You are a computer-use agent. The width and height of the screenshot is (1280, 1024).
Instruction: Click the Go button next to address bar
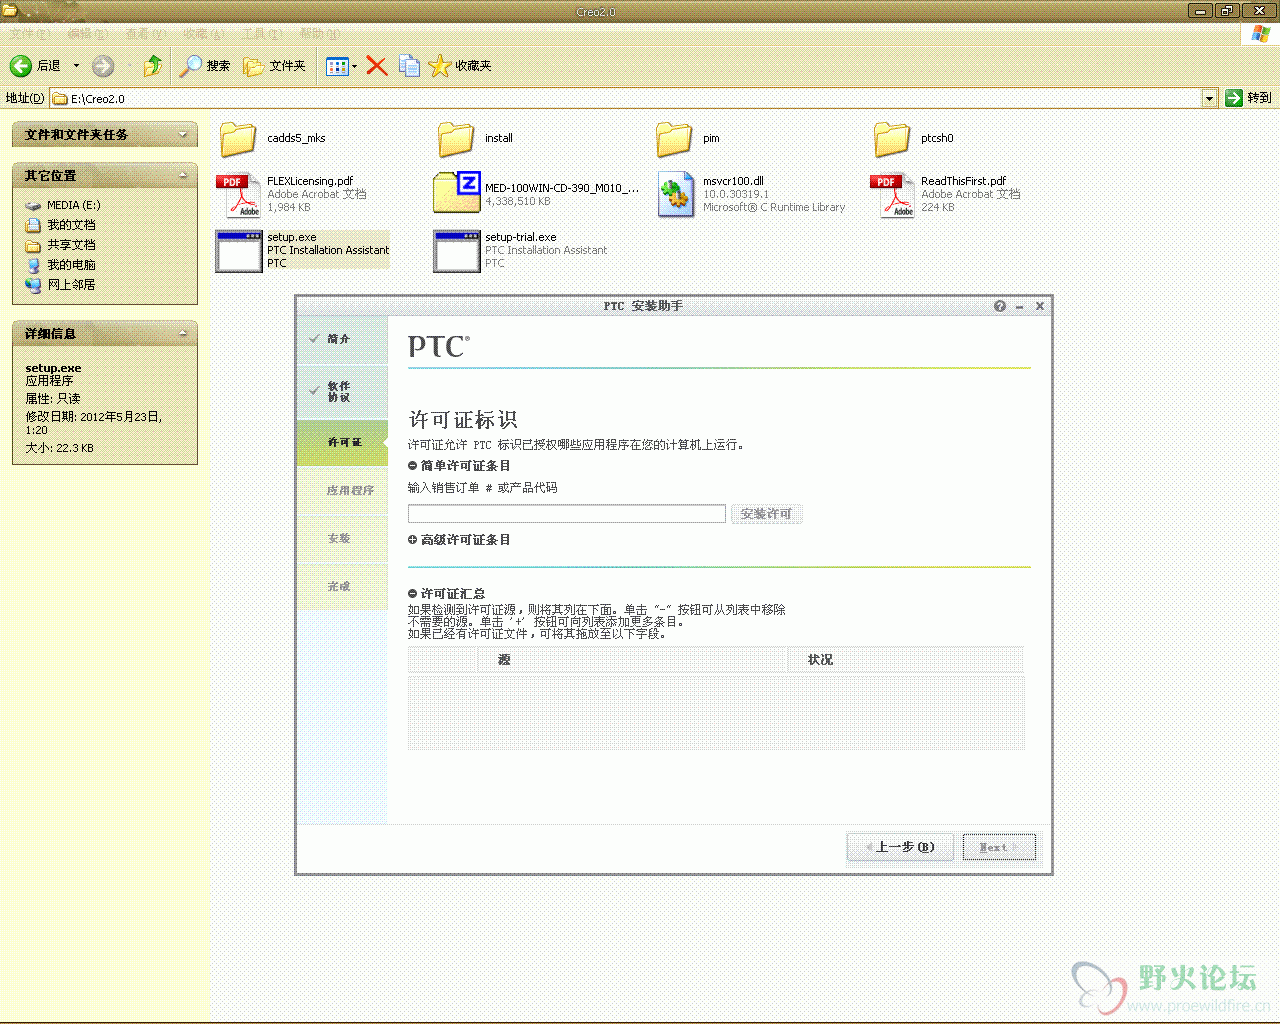1249,98
